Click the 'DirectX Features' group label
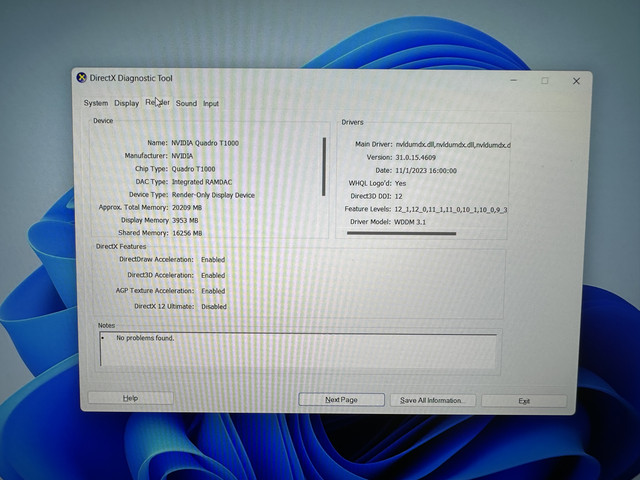The image size is (640, 480). (x=121, y=247)
